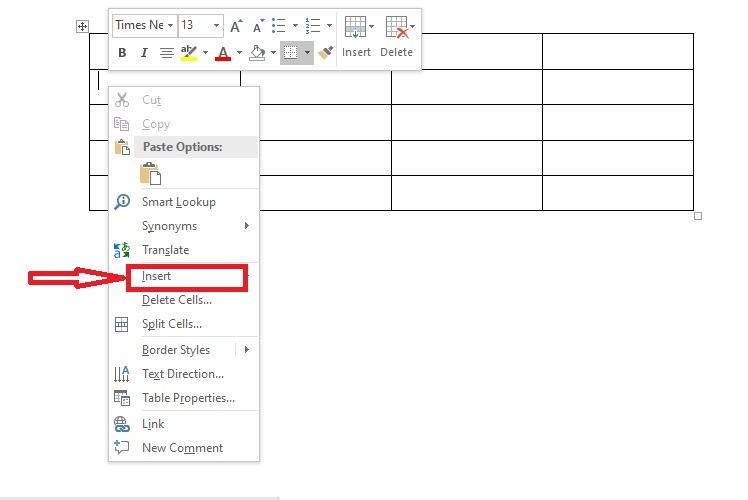Expand the Insert table dropdown arrow
The width and height of the screenshot is (748, 500).
point(372,27)
